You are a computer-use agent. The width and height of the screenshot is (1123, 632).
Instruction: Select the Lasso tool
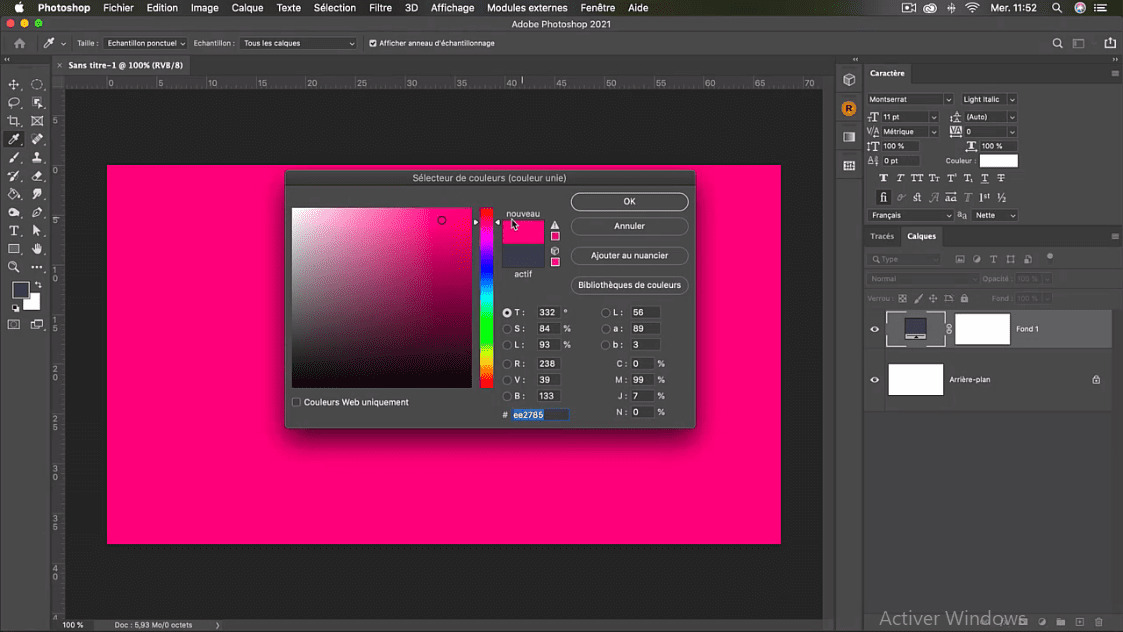pyautogui.click(x=14, y=102)
